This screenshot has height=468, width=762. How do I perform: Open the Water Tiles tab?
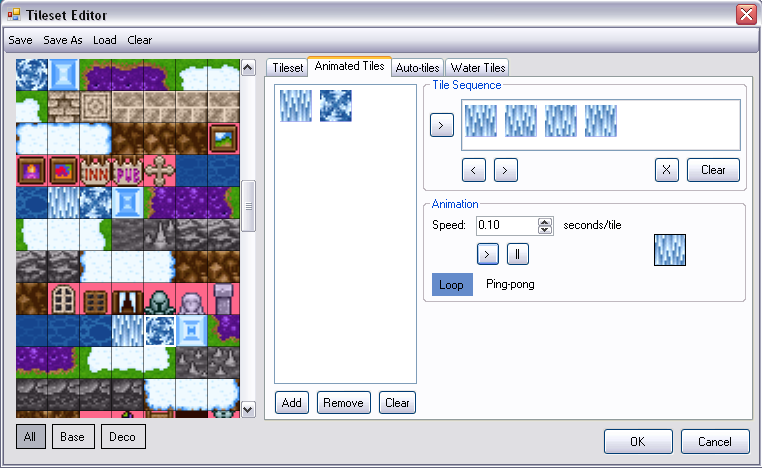pos(478,68)
